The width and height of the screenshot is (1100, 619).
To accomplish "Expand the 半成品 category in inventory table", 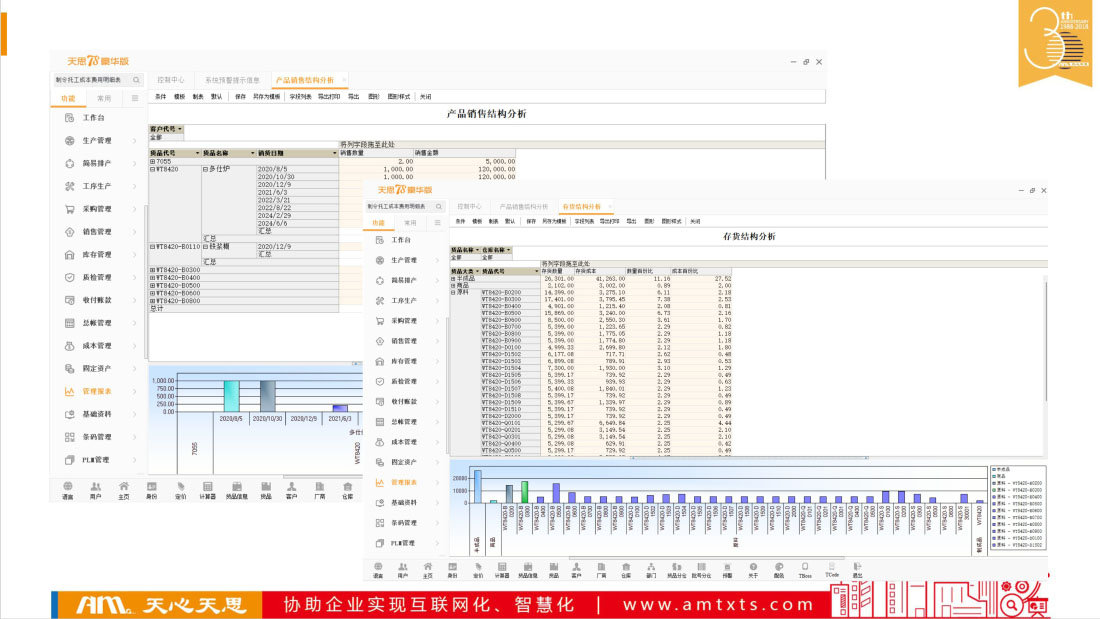I will (x=453, y=278).
